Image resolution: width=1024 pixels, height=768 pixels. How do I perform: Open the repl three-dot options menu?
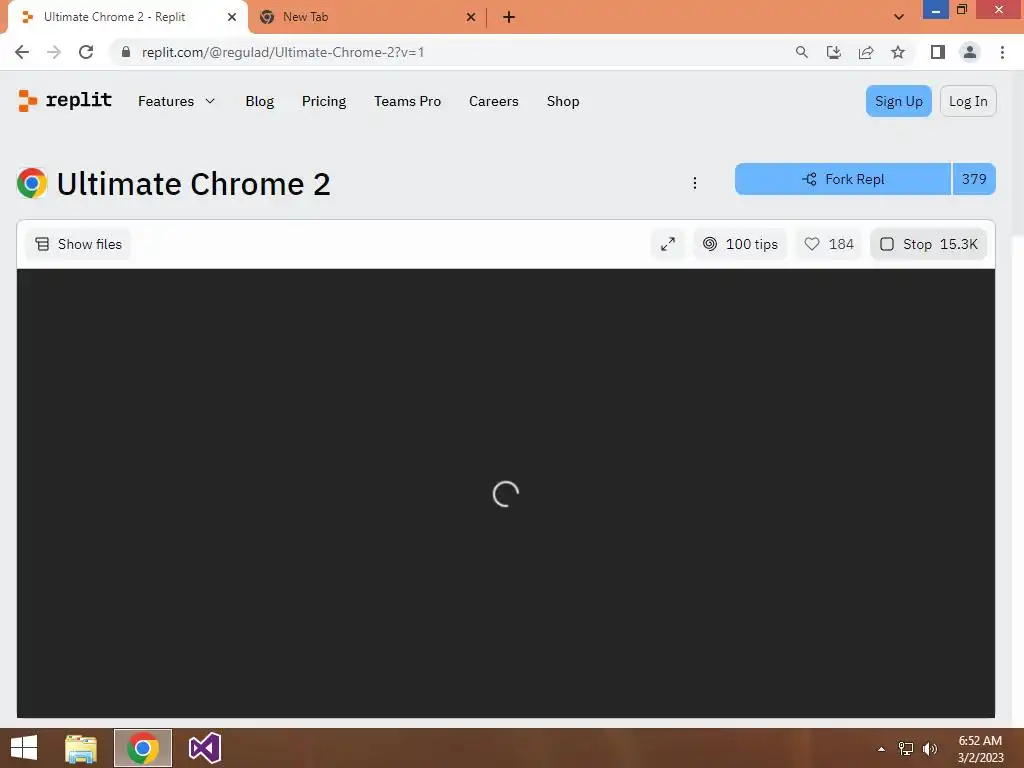pos(695,183)
